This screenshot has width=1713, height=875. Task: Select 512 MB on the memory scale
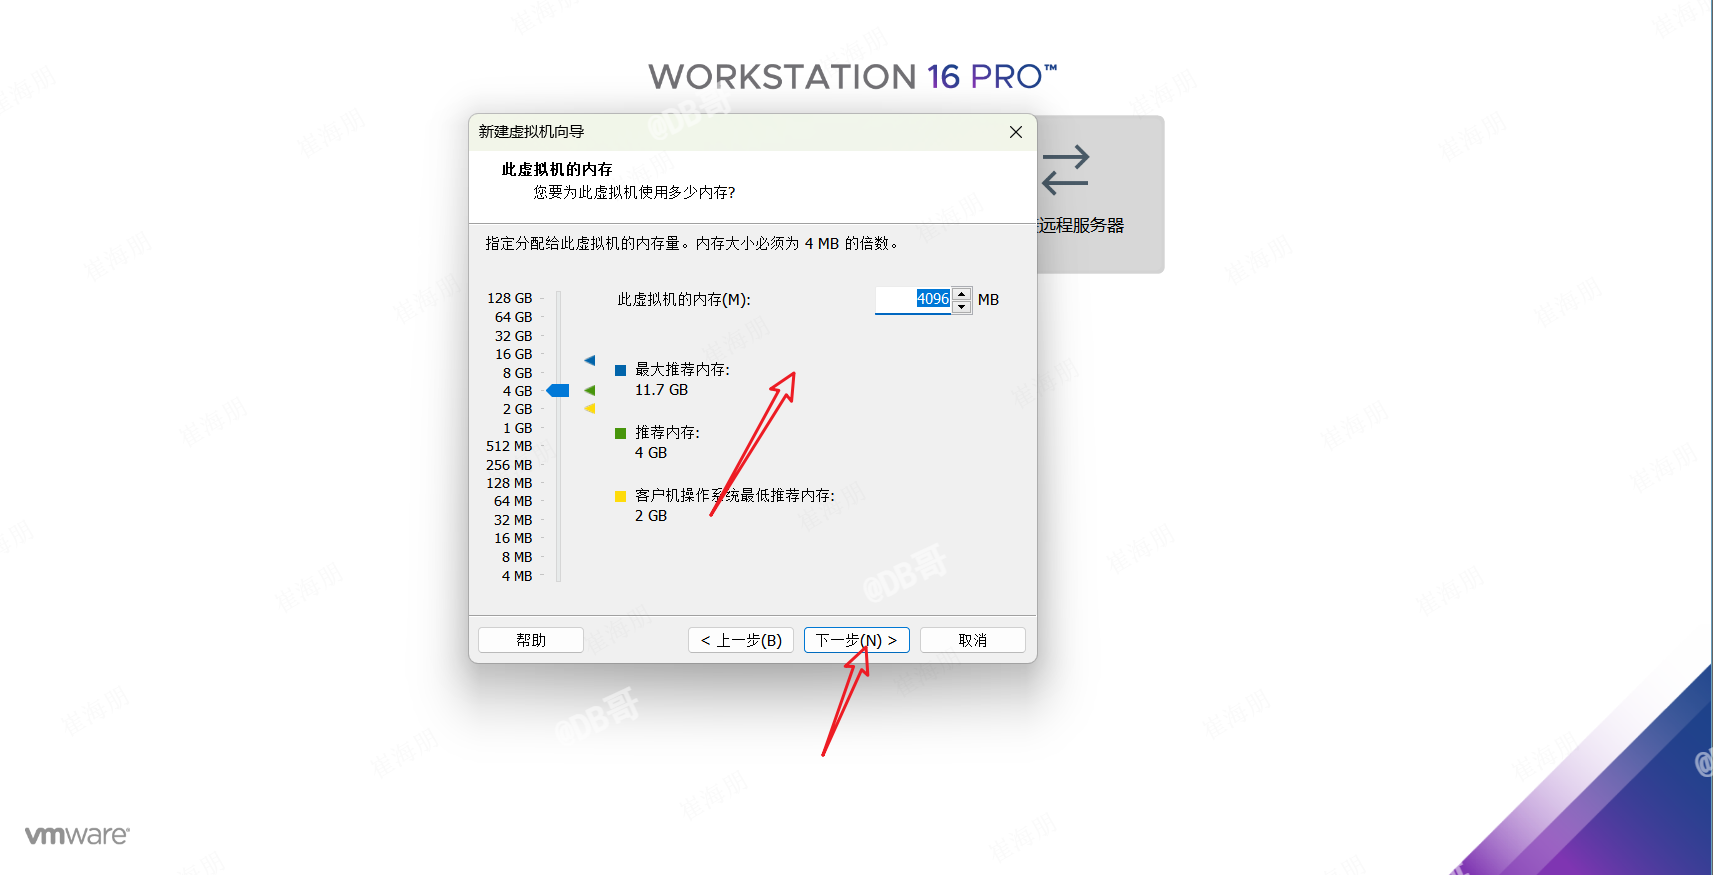click(x=509, y=446)
